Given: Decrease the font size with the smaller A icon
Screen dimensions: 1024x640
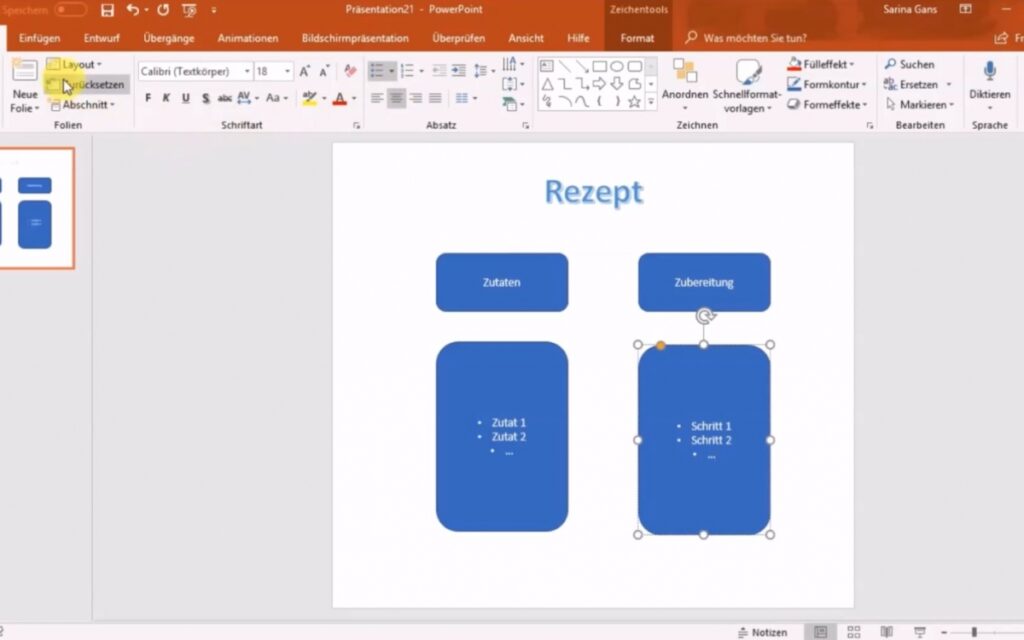Looking at the screenshot, I should [324, 71].
